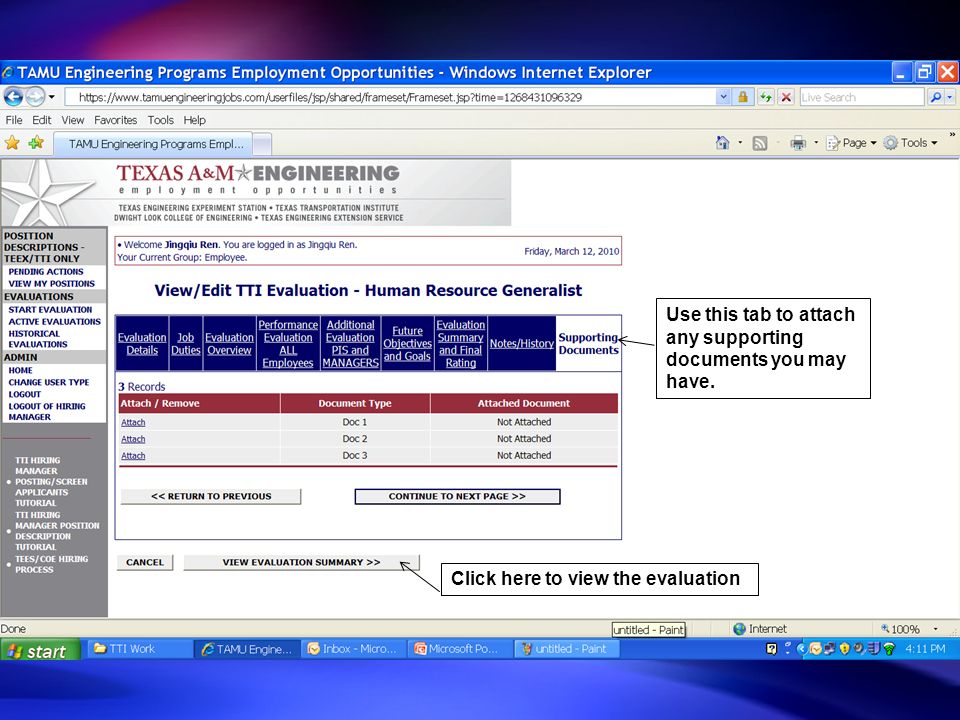Screen dimensions: 960x720
Task: Switch to the Notes/History tab
Action: [522, 343]
